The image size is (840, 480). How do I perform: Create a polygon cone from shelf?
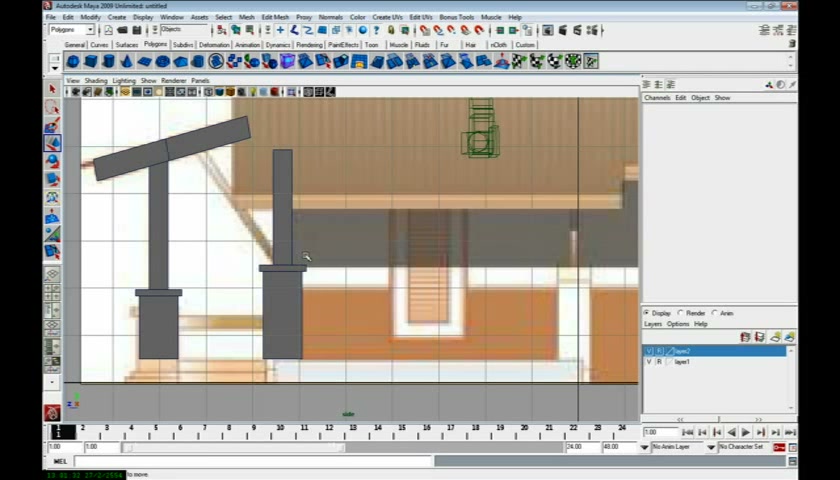(126, 62)
